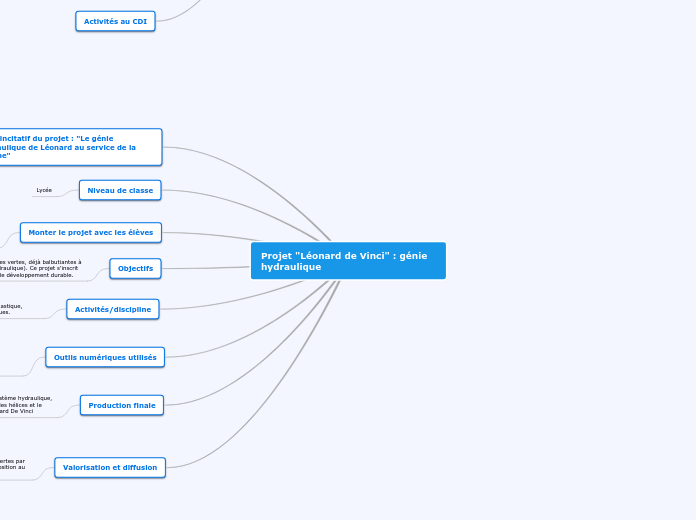Select the "Niveau de classe" node
Viewport: 696px width, 520px height.
point(120,190)
